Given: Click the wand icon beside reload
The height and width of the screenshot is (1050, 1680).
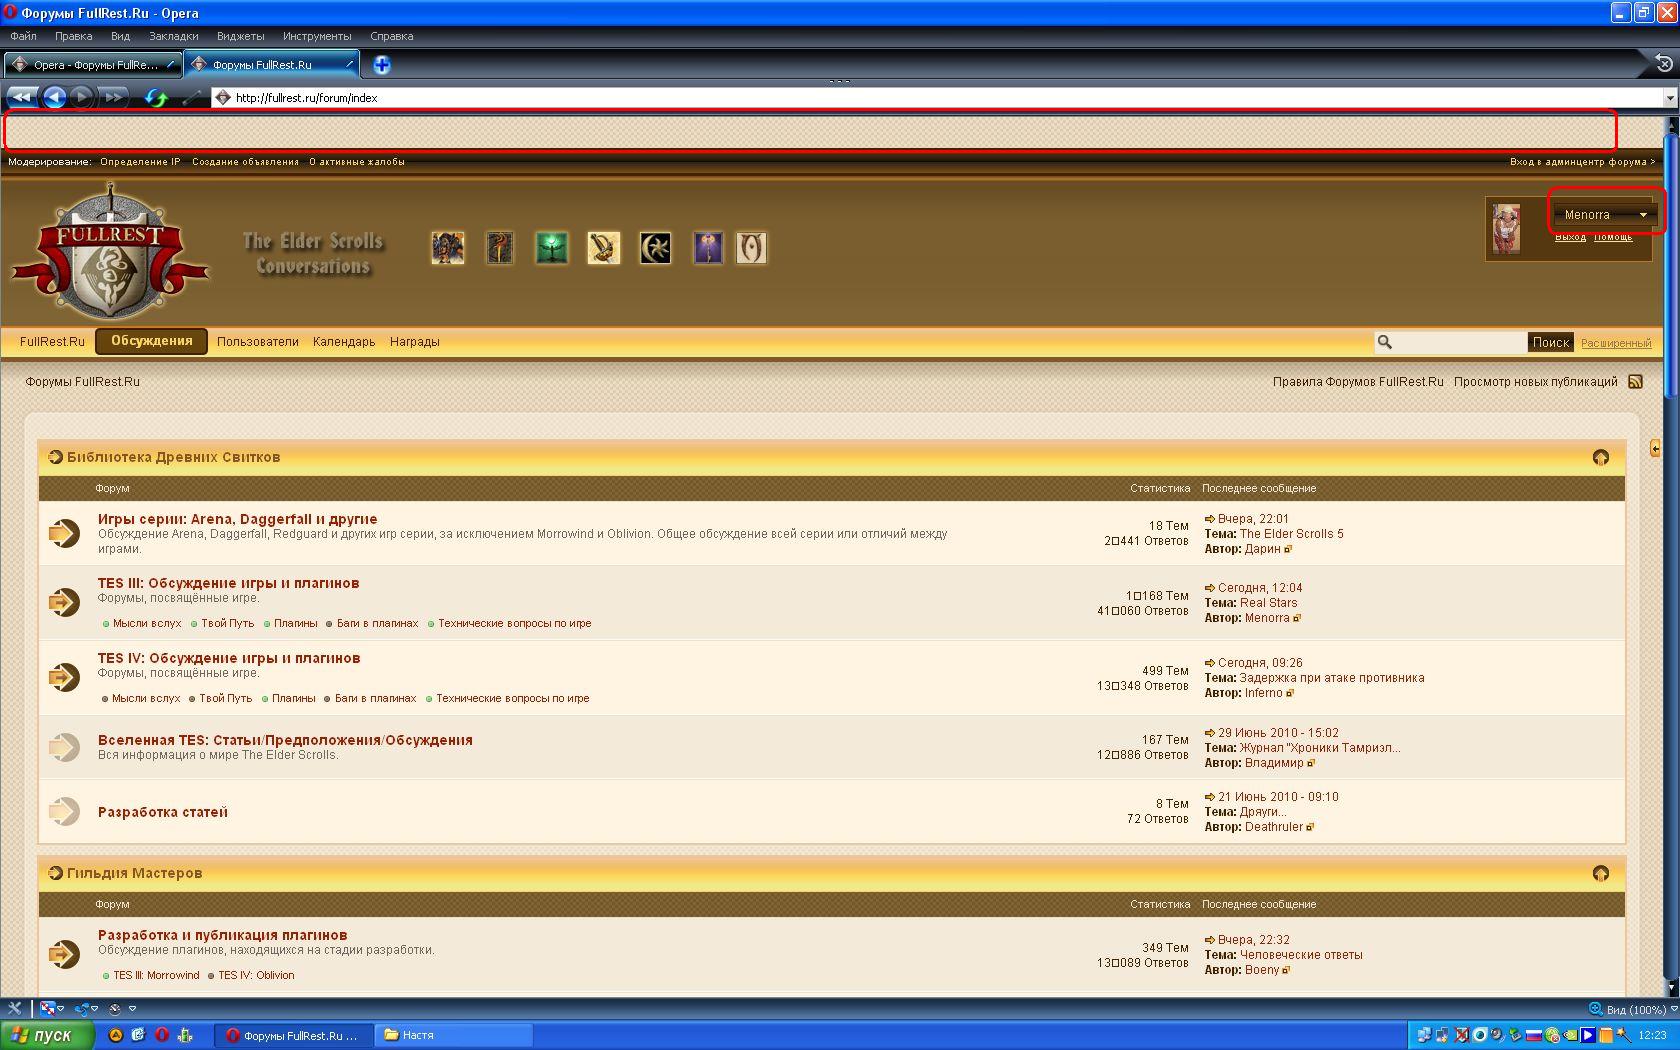Looking at the screenshot, I should point(192,98).
